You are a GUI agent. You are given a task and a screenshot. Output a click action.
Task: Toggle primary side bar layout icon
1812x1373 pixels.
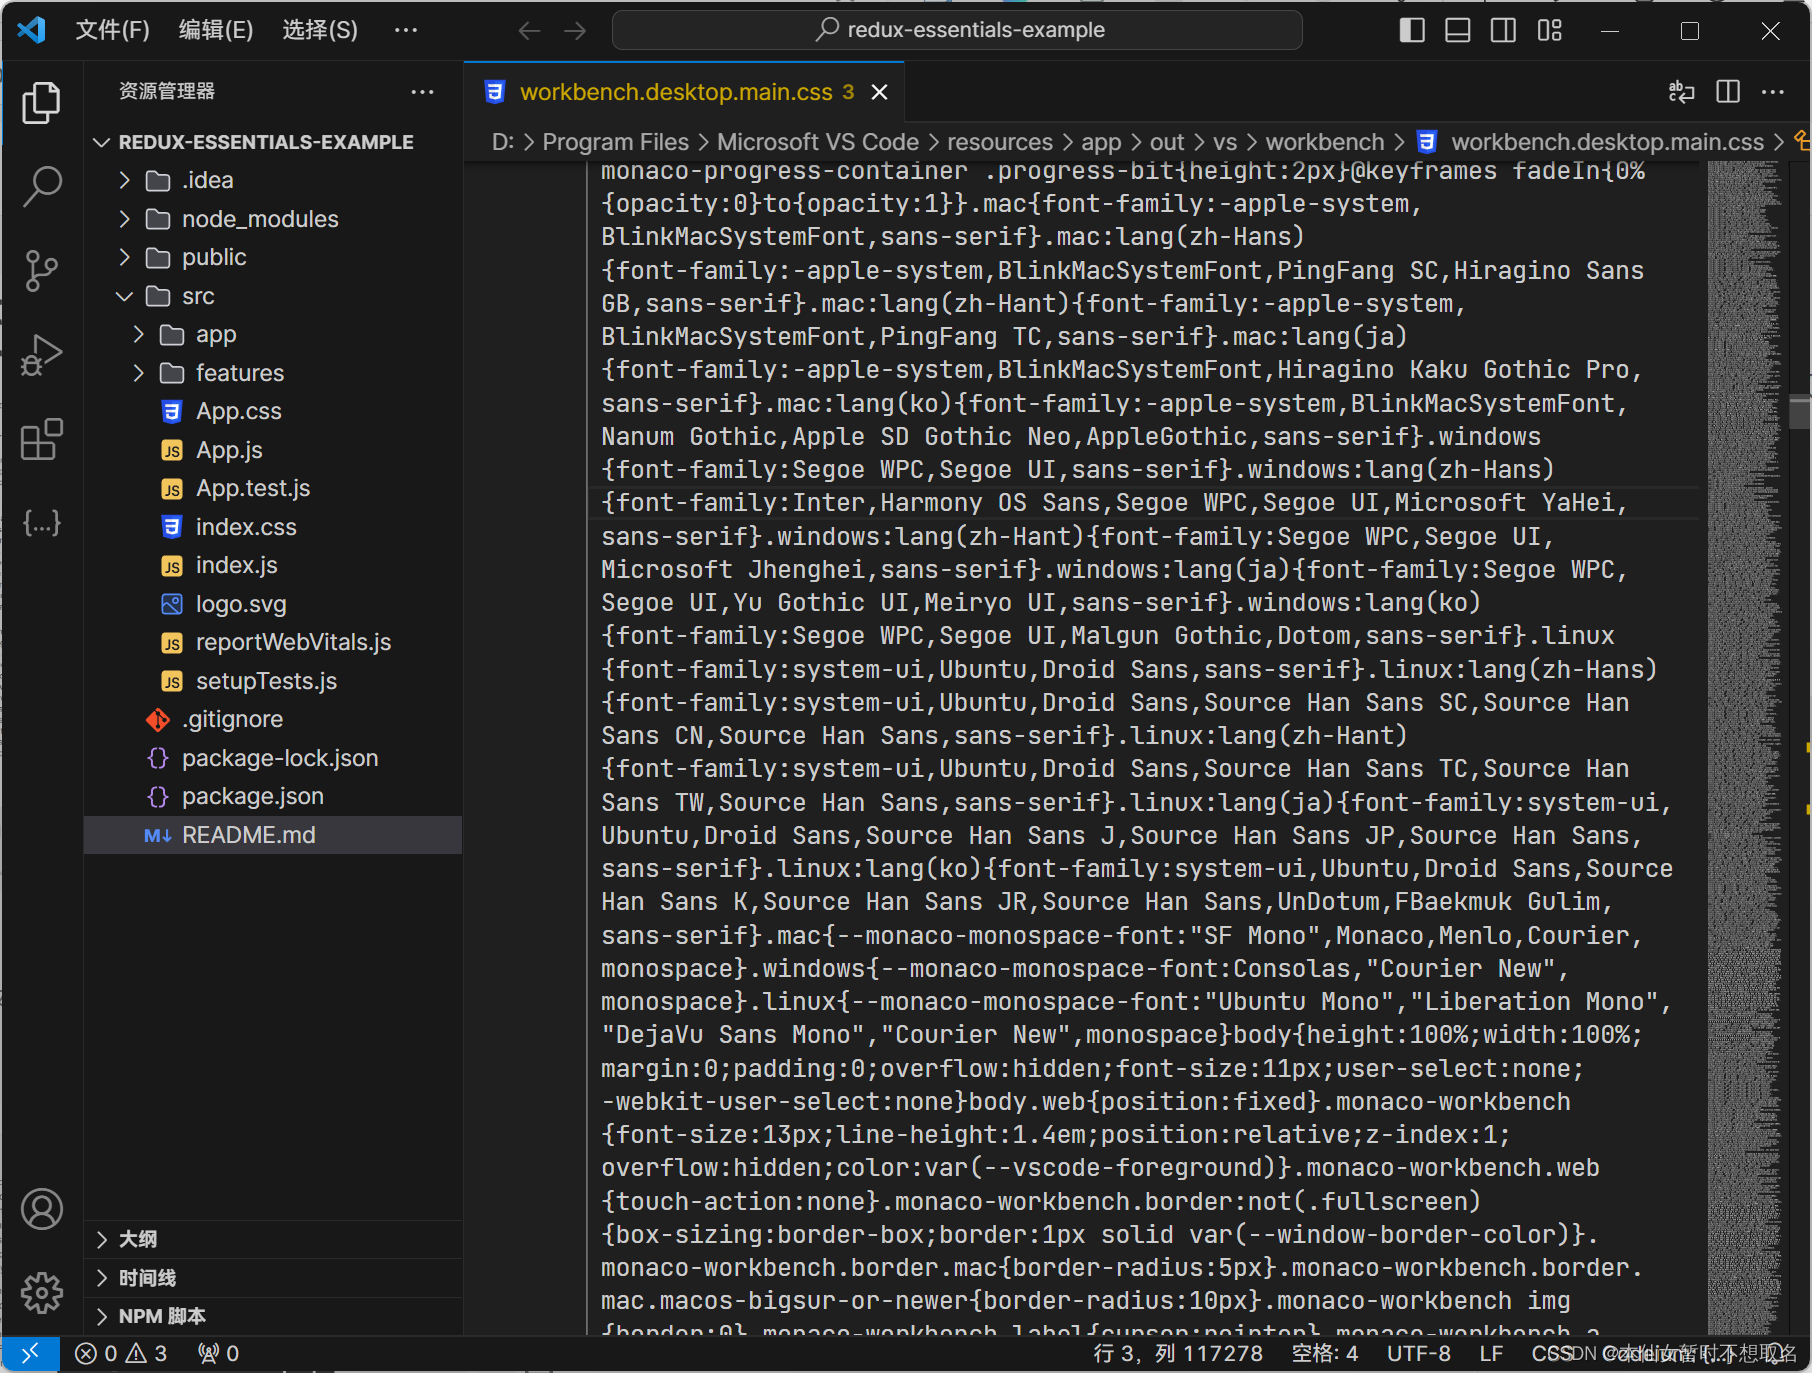[1412, 30]
